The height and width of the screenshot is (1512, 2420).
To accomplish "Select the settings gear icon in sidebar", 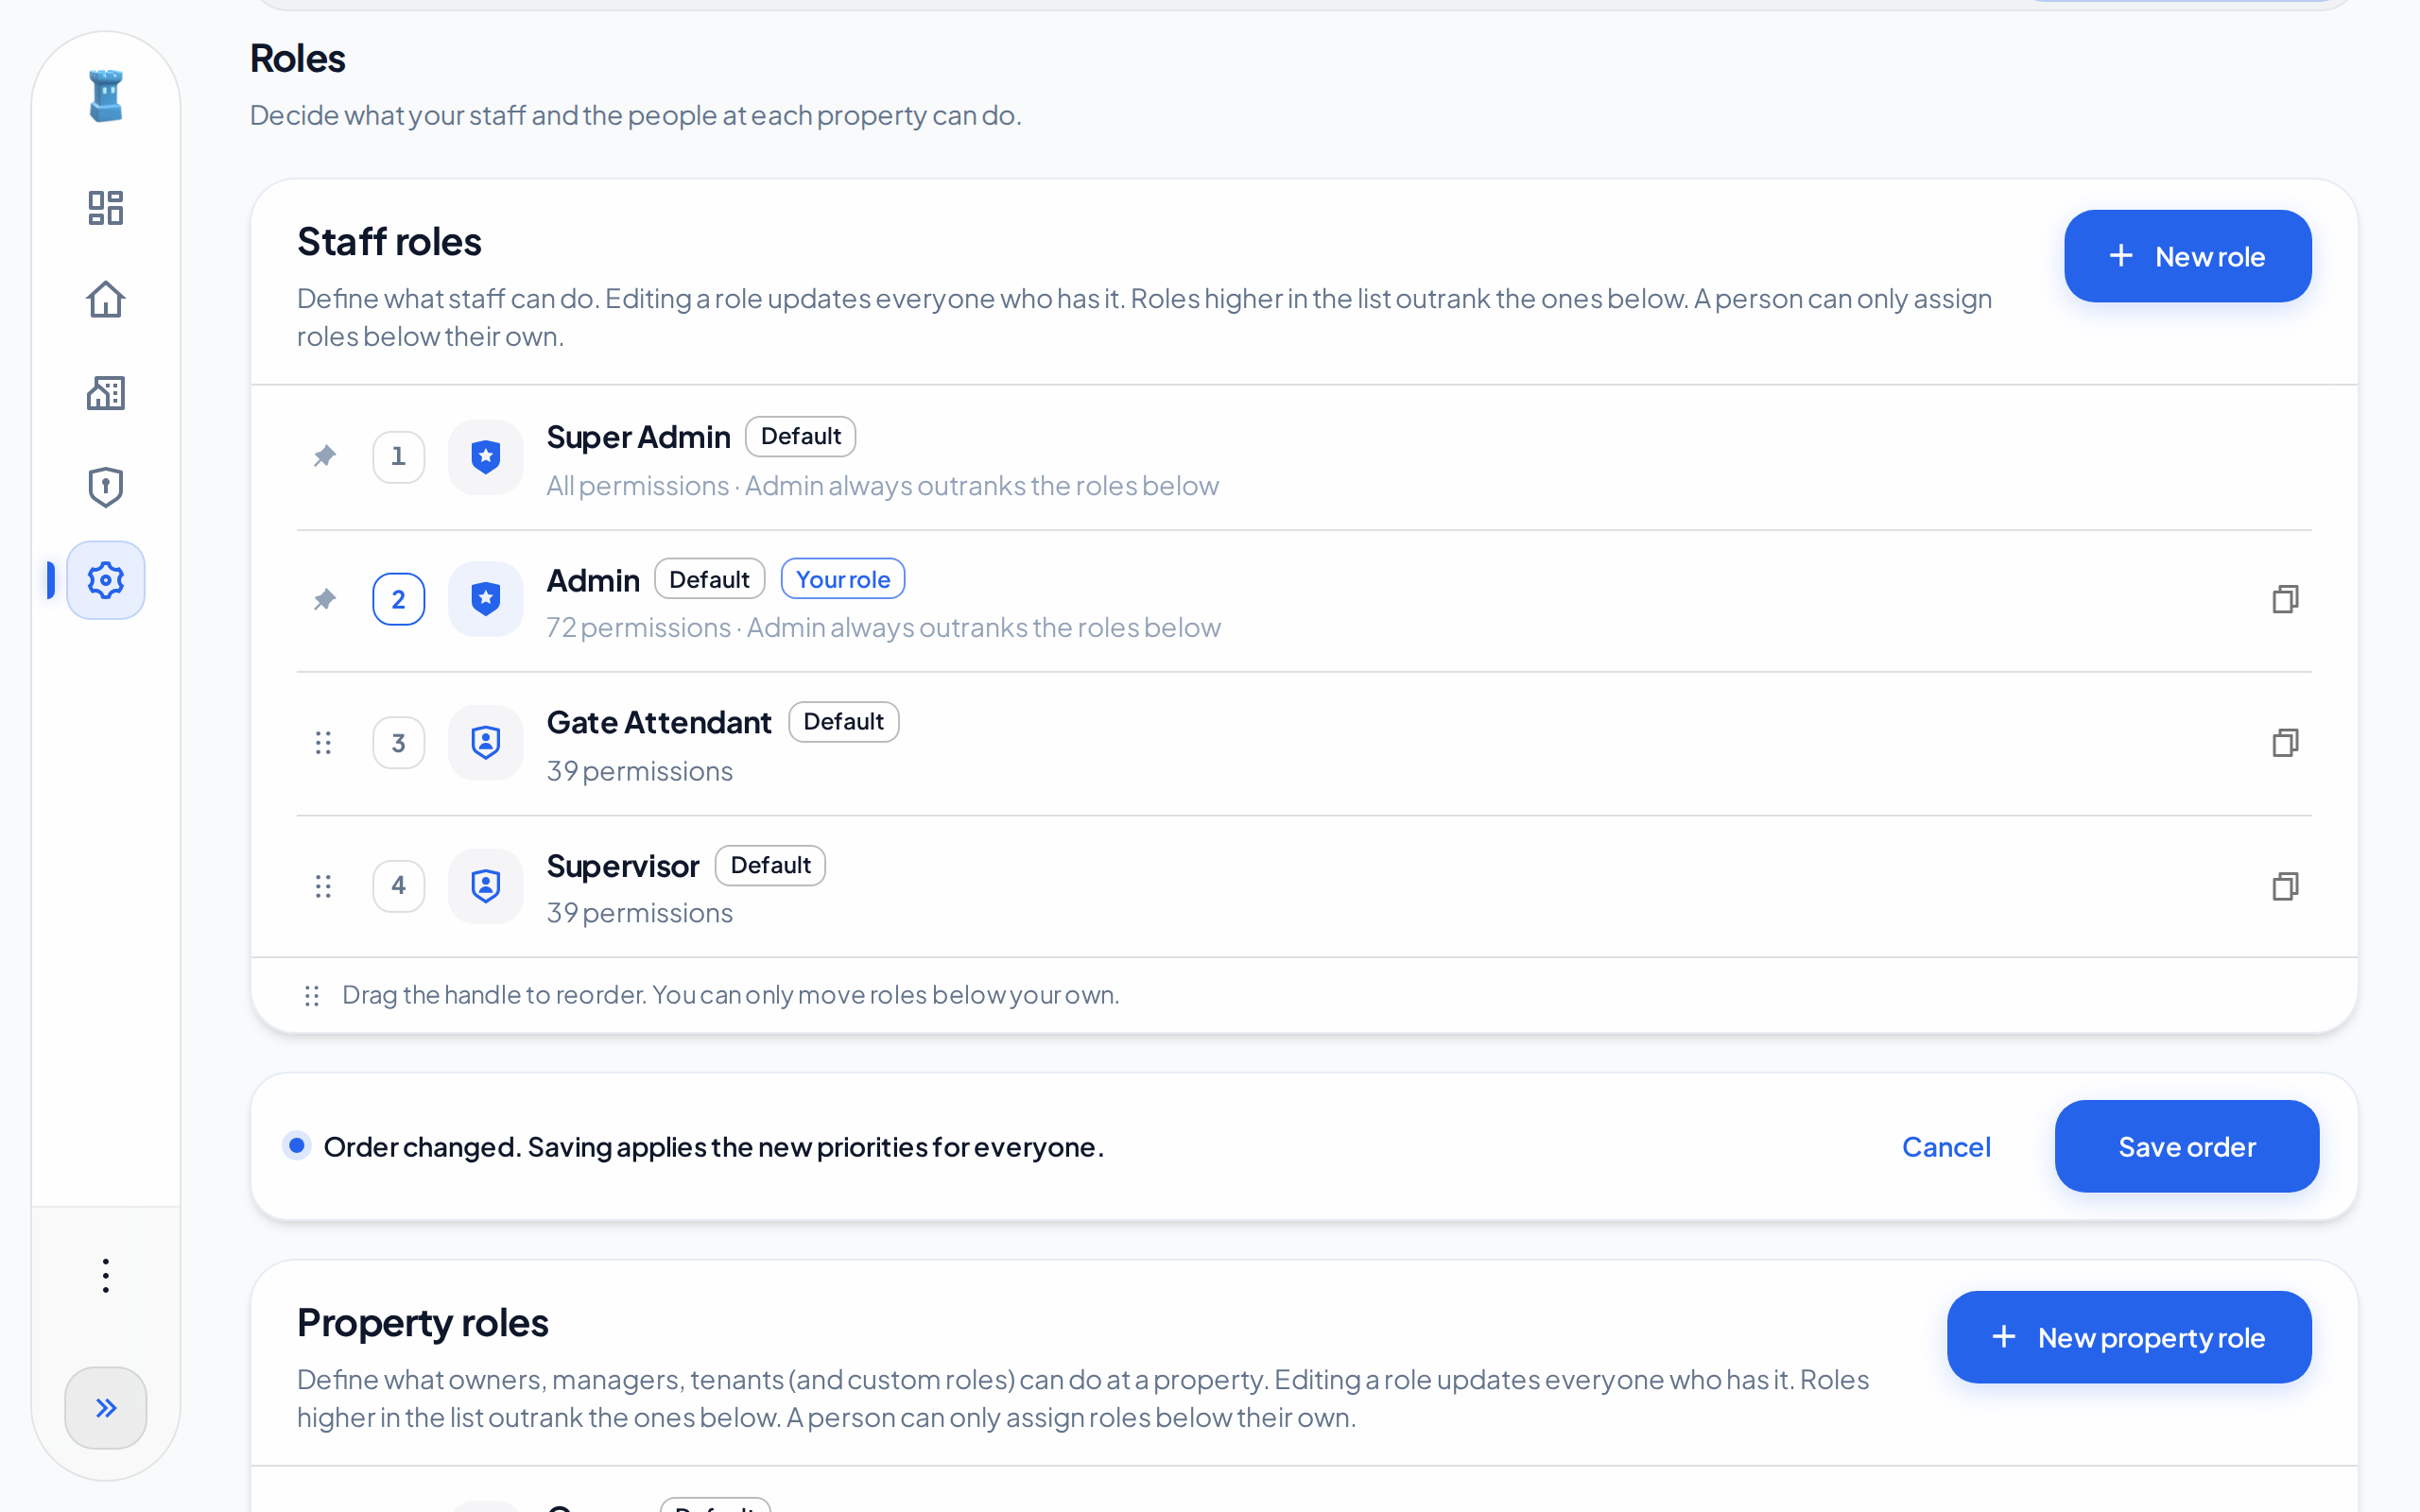I will [x=106, y=580].
